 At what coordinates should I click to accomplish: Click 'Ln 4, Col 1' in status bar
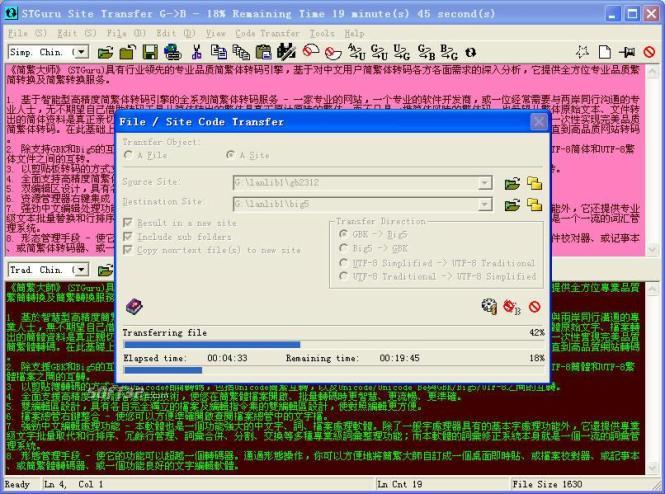point(73,484)
